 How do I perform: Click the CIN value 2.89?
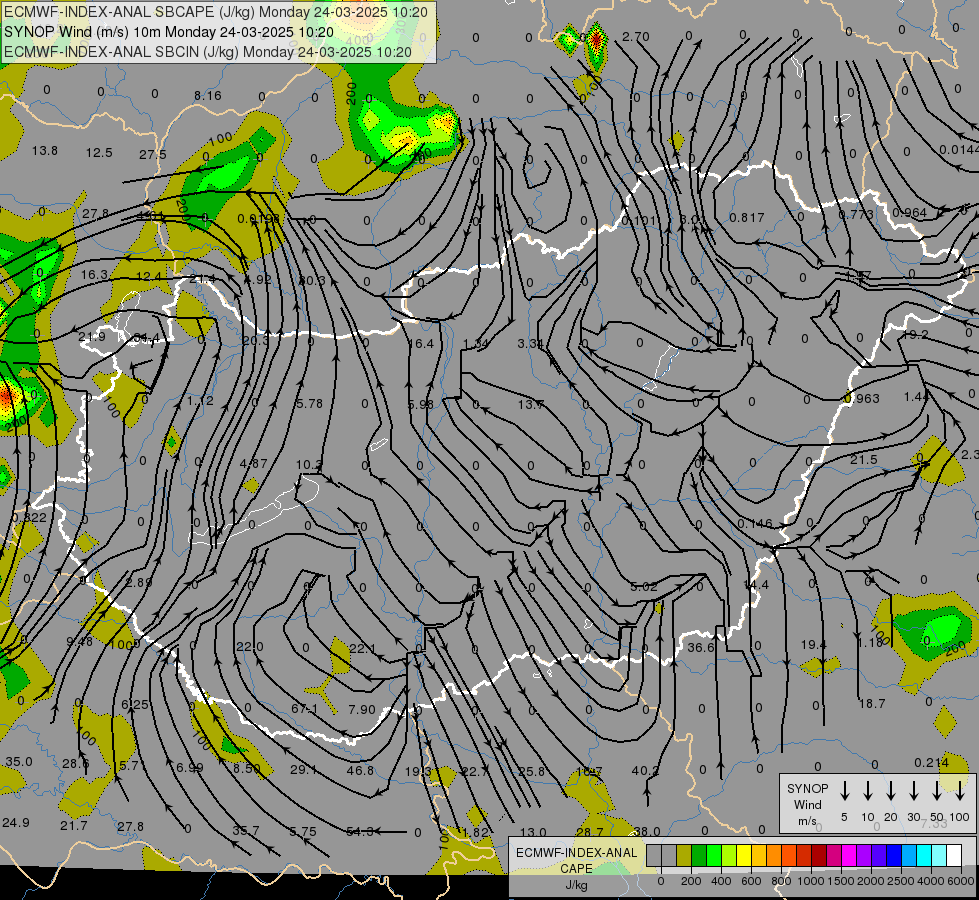pyautogui.click(x=139, y=583)
